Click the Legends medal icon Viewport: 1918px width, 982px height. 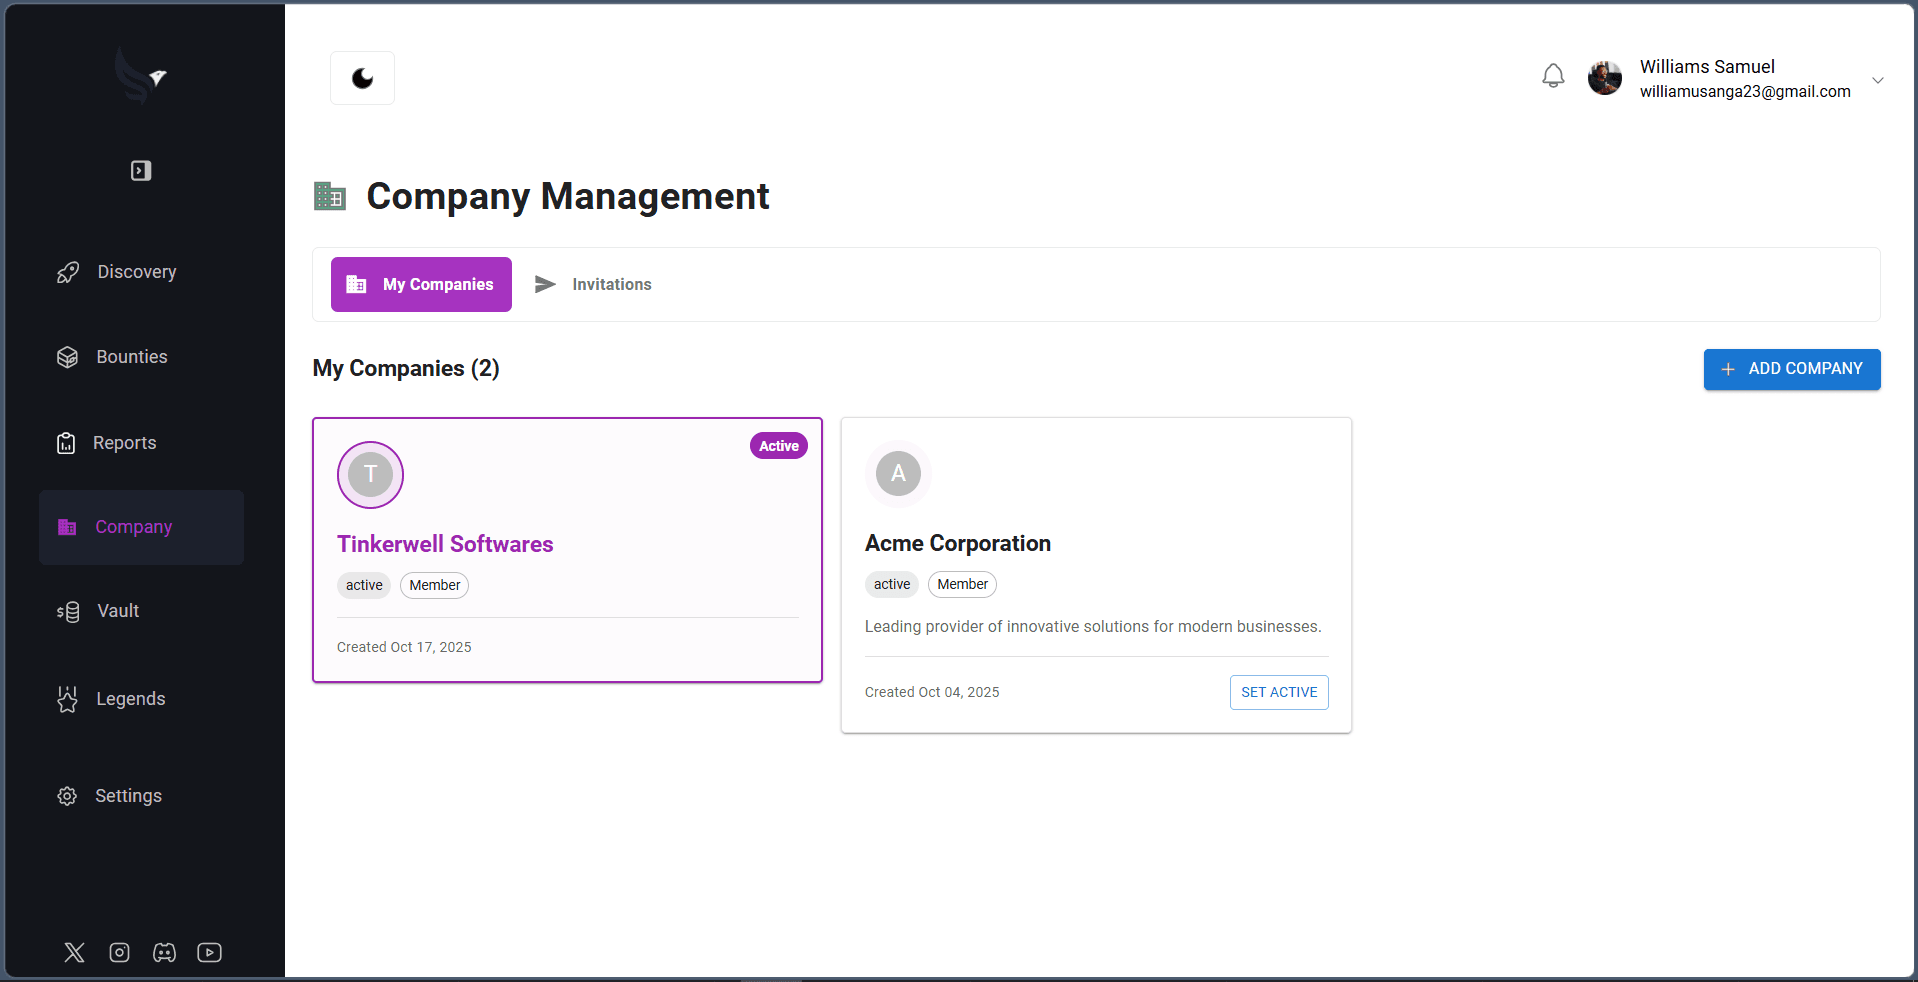click(x=67, y=699)
